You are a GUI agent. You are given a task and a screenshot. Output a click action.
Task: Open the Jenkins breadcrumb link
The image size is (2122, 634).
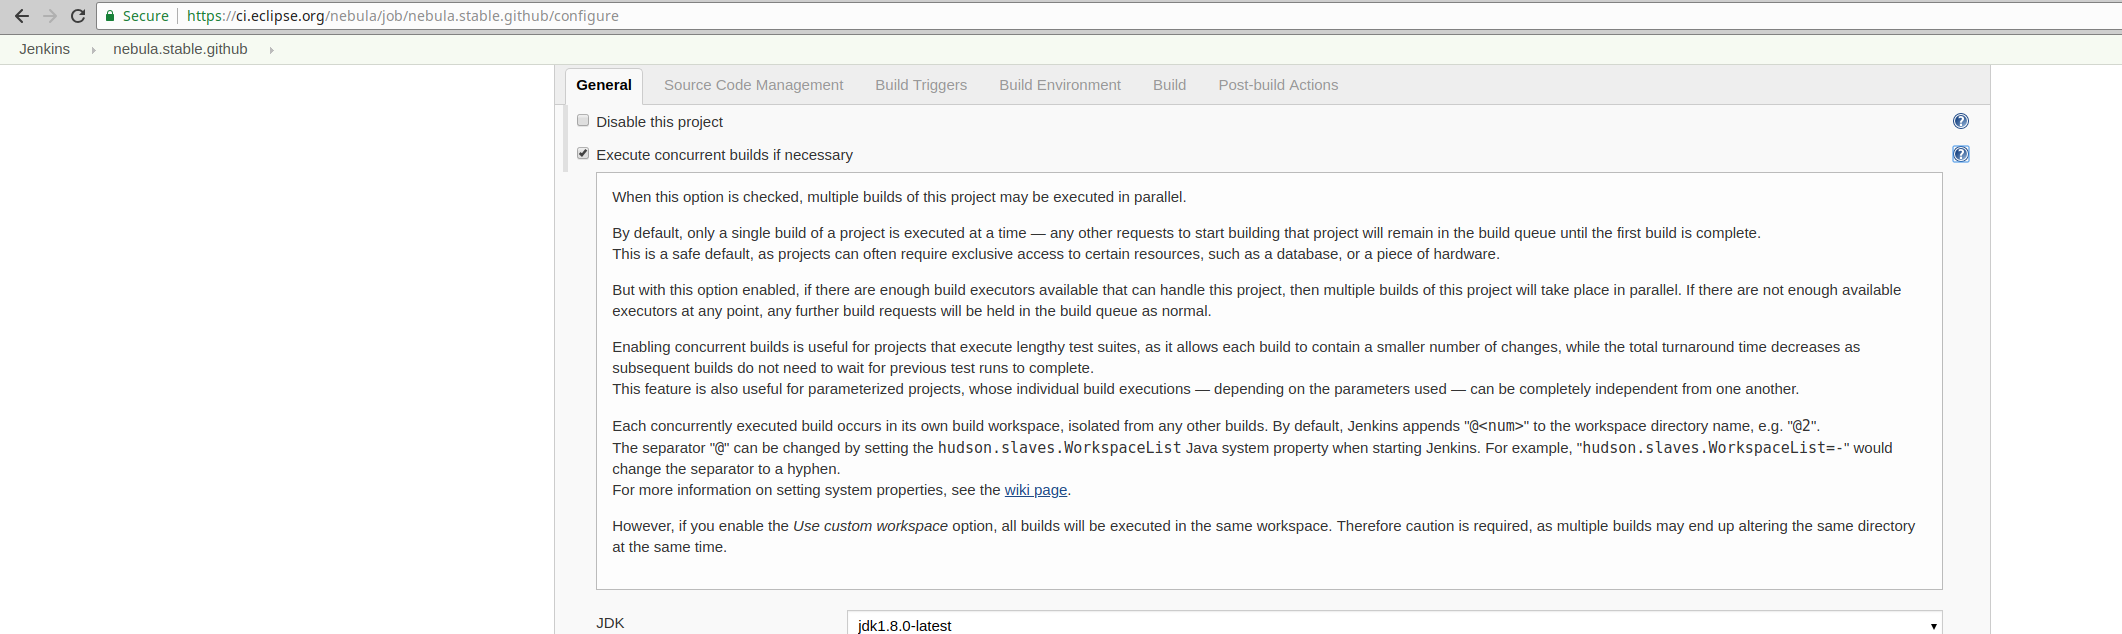(x=45, y=49)
